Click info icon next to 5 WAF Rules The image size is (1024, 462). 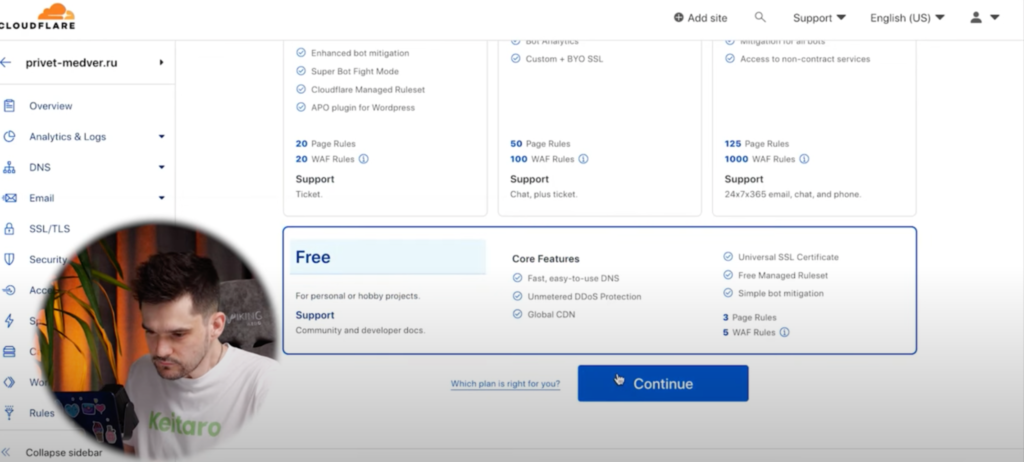(784, 332)
